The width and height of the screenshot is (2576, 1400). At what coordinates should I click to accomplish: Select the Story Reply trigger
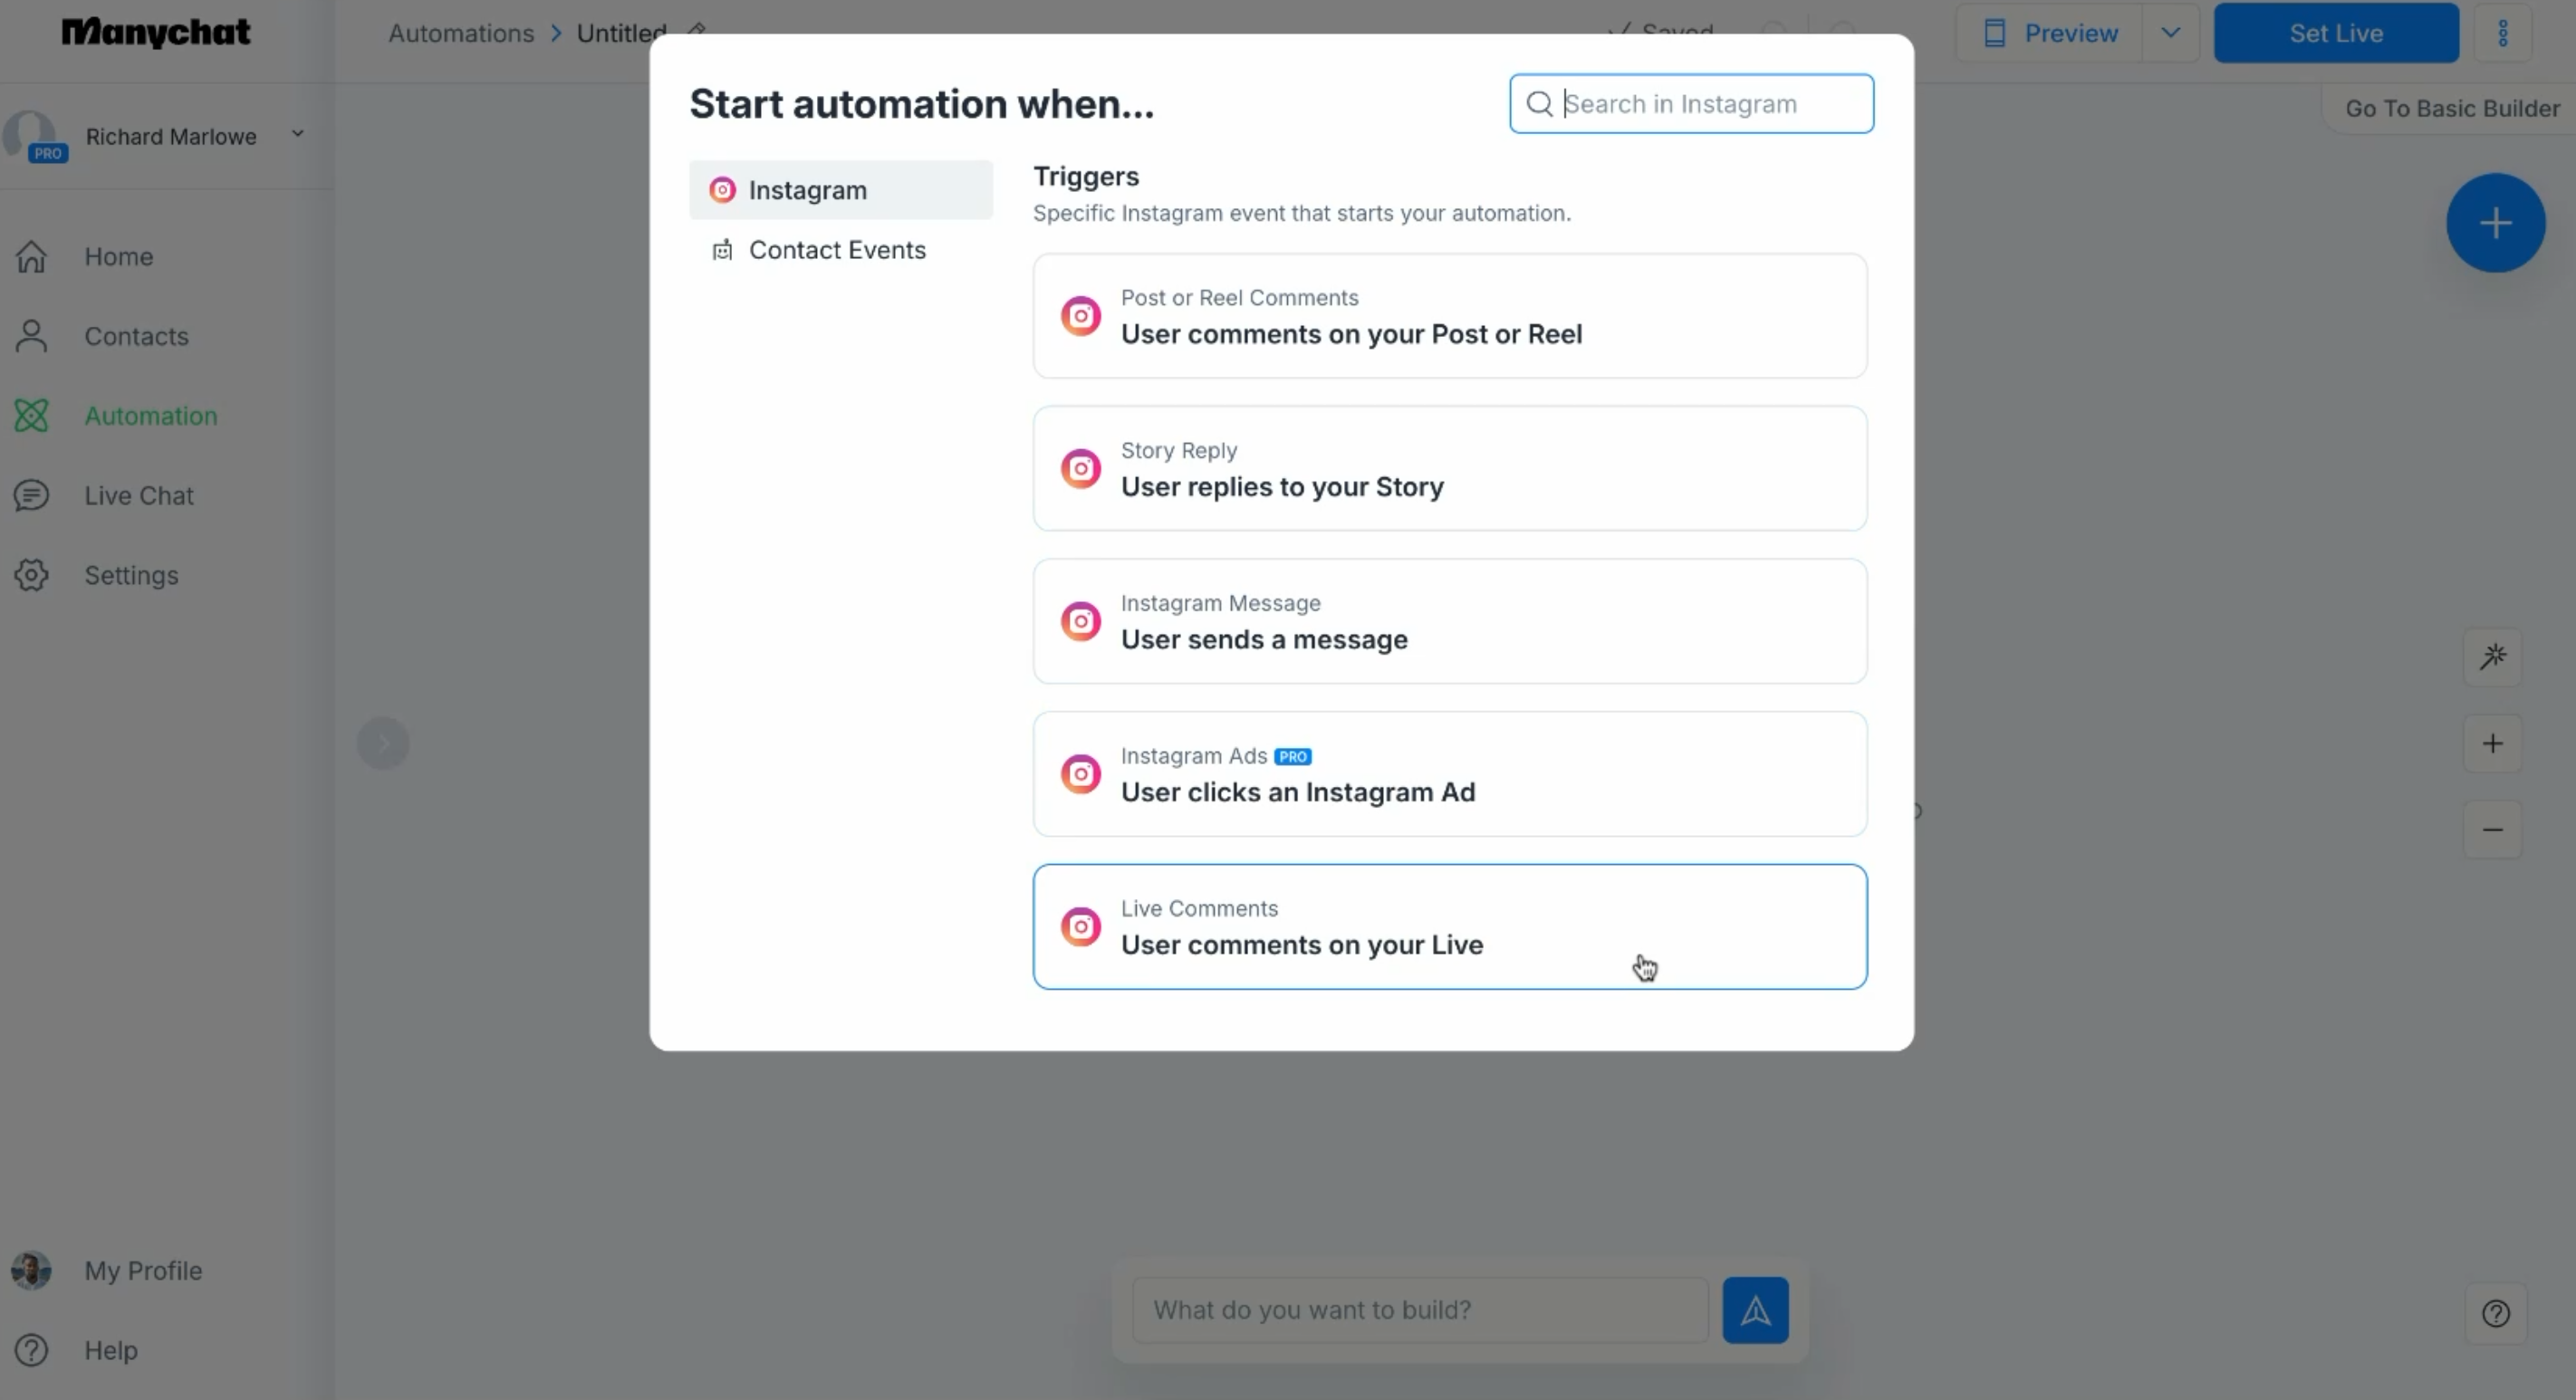click(x=1449, y=468)
